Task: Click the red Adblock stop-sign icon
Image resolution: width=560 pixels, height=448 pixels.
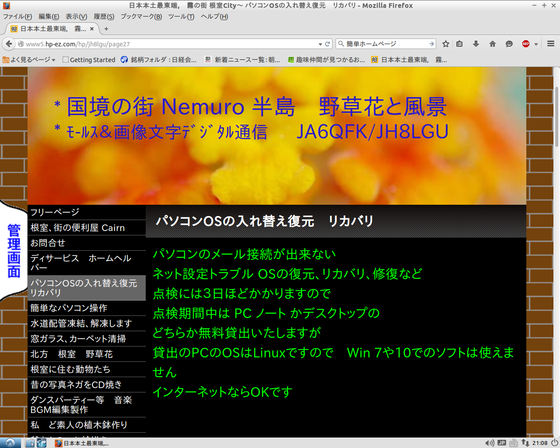Action: coord(526,44)
